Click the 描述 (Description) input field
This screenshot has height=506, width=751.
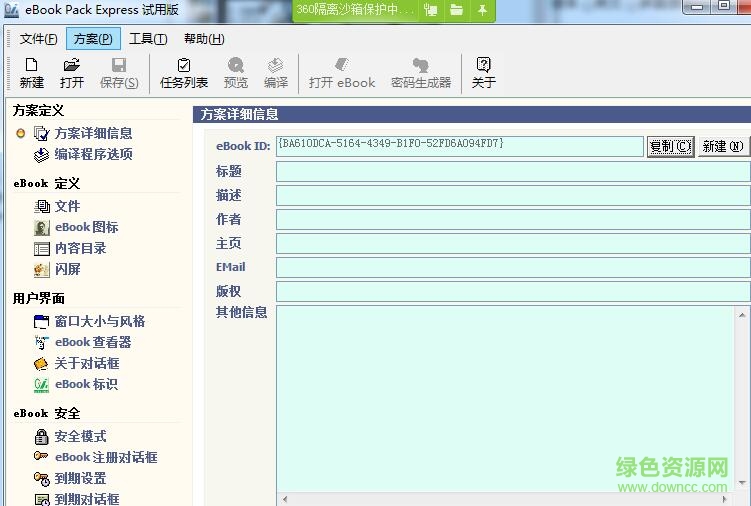[513, 196]
